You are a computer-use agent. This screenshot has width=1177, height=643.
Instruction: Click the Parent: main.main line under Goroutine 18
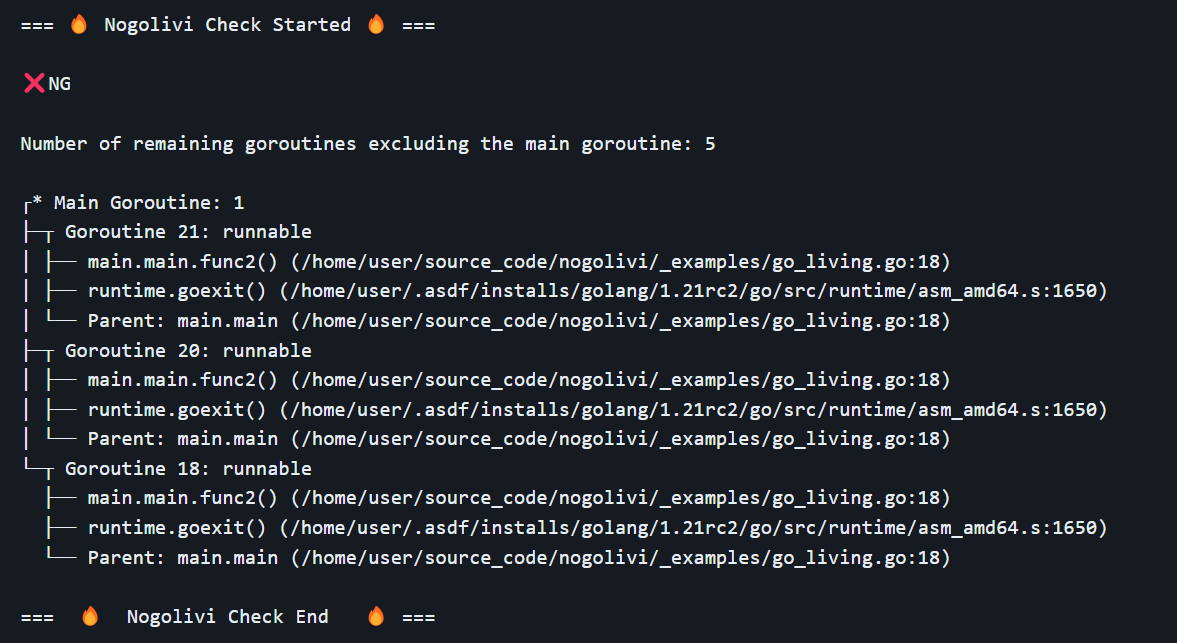pos(182,557)
